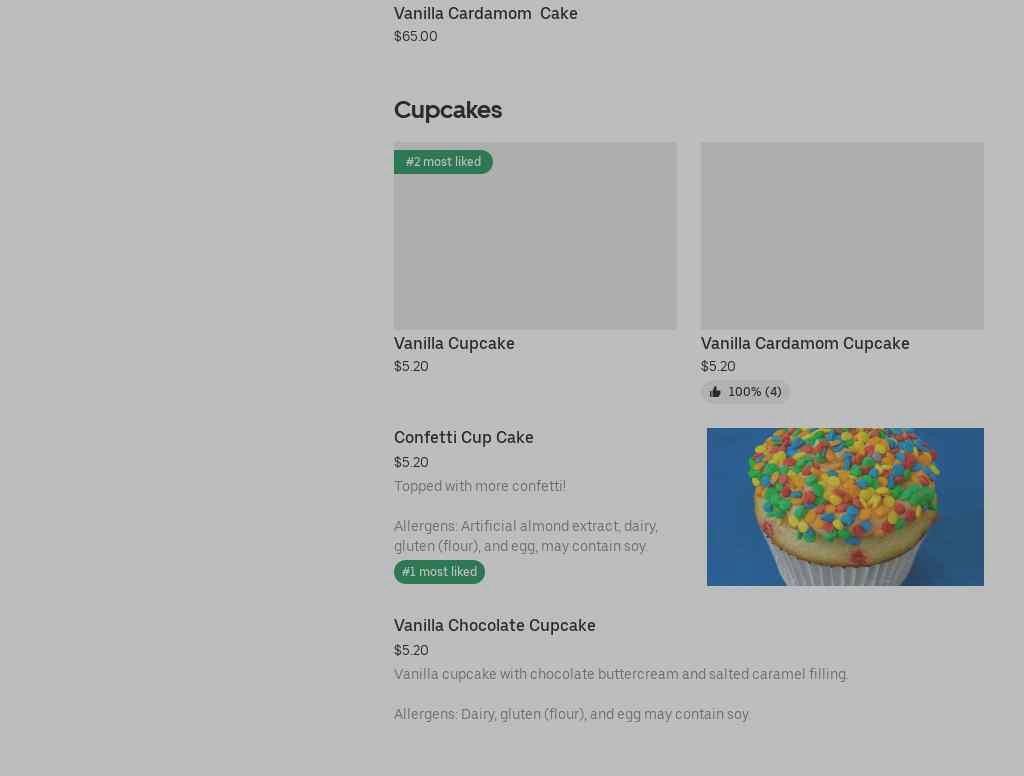Click the Confetti Cup Cake allergens text
1024x776 pixels.
click(525, 536)
